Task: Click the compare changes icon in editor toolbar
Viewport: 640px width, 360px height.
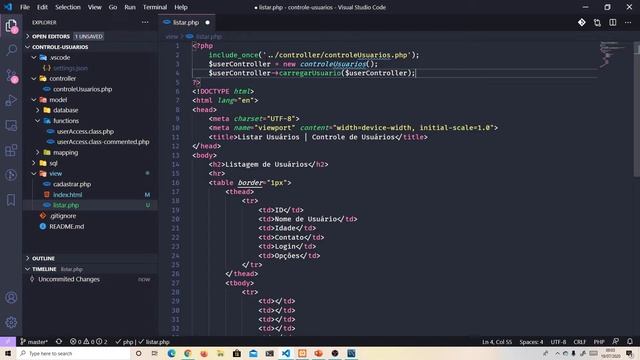Action: point(597,22)
